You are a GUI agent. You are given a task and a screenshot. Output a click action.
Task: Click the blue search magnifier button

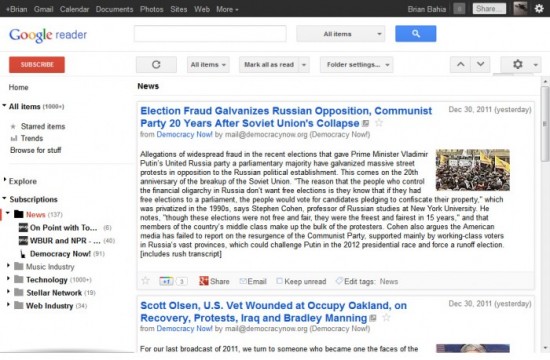coord(416,34)
